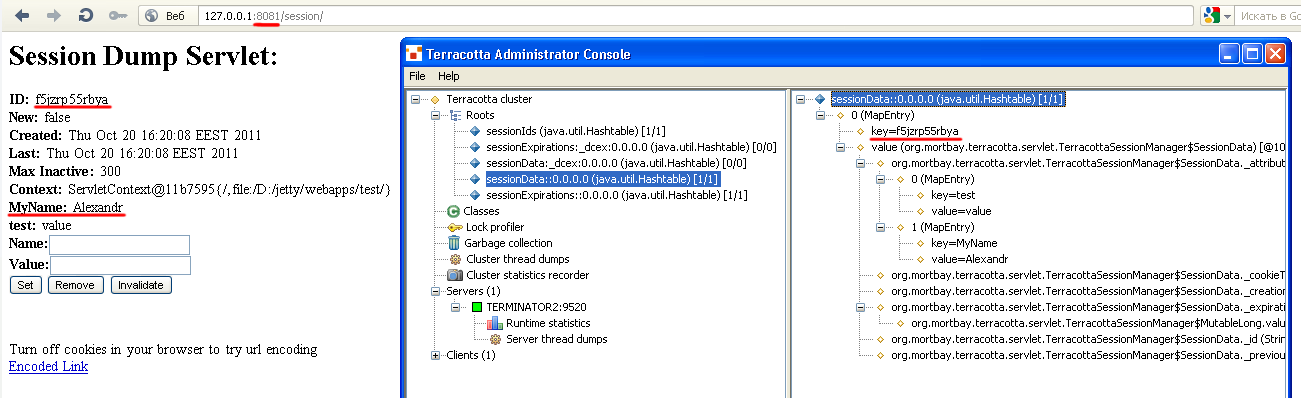Viewport: 1301px width, 398px height.
Task: Select the MutableLong.value row
Action: (x=1097, y=323)
